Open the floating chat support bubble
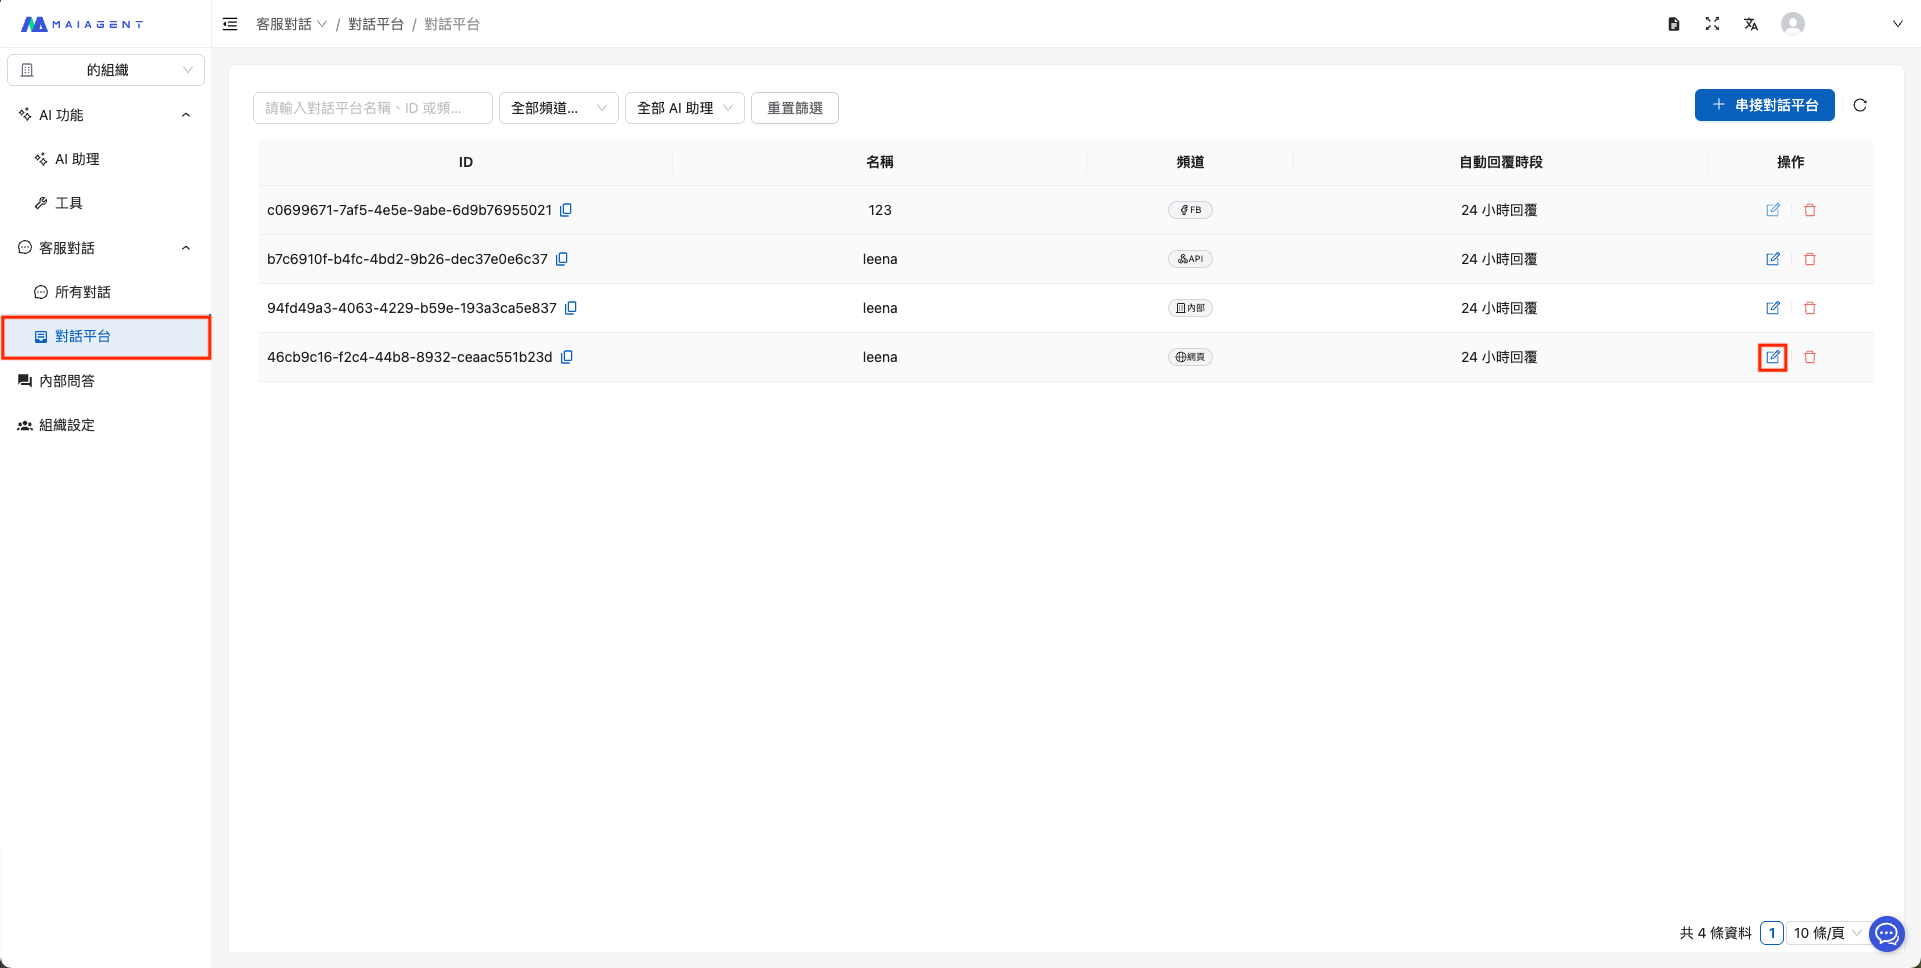 1886,934
